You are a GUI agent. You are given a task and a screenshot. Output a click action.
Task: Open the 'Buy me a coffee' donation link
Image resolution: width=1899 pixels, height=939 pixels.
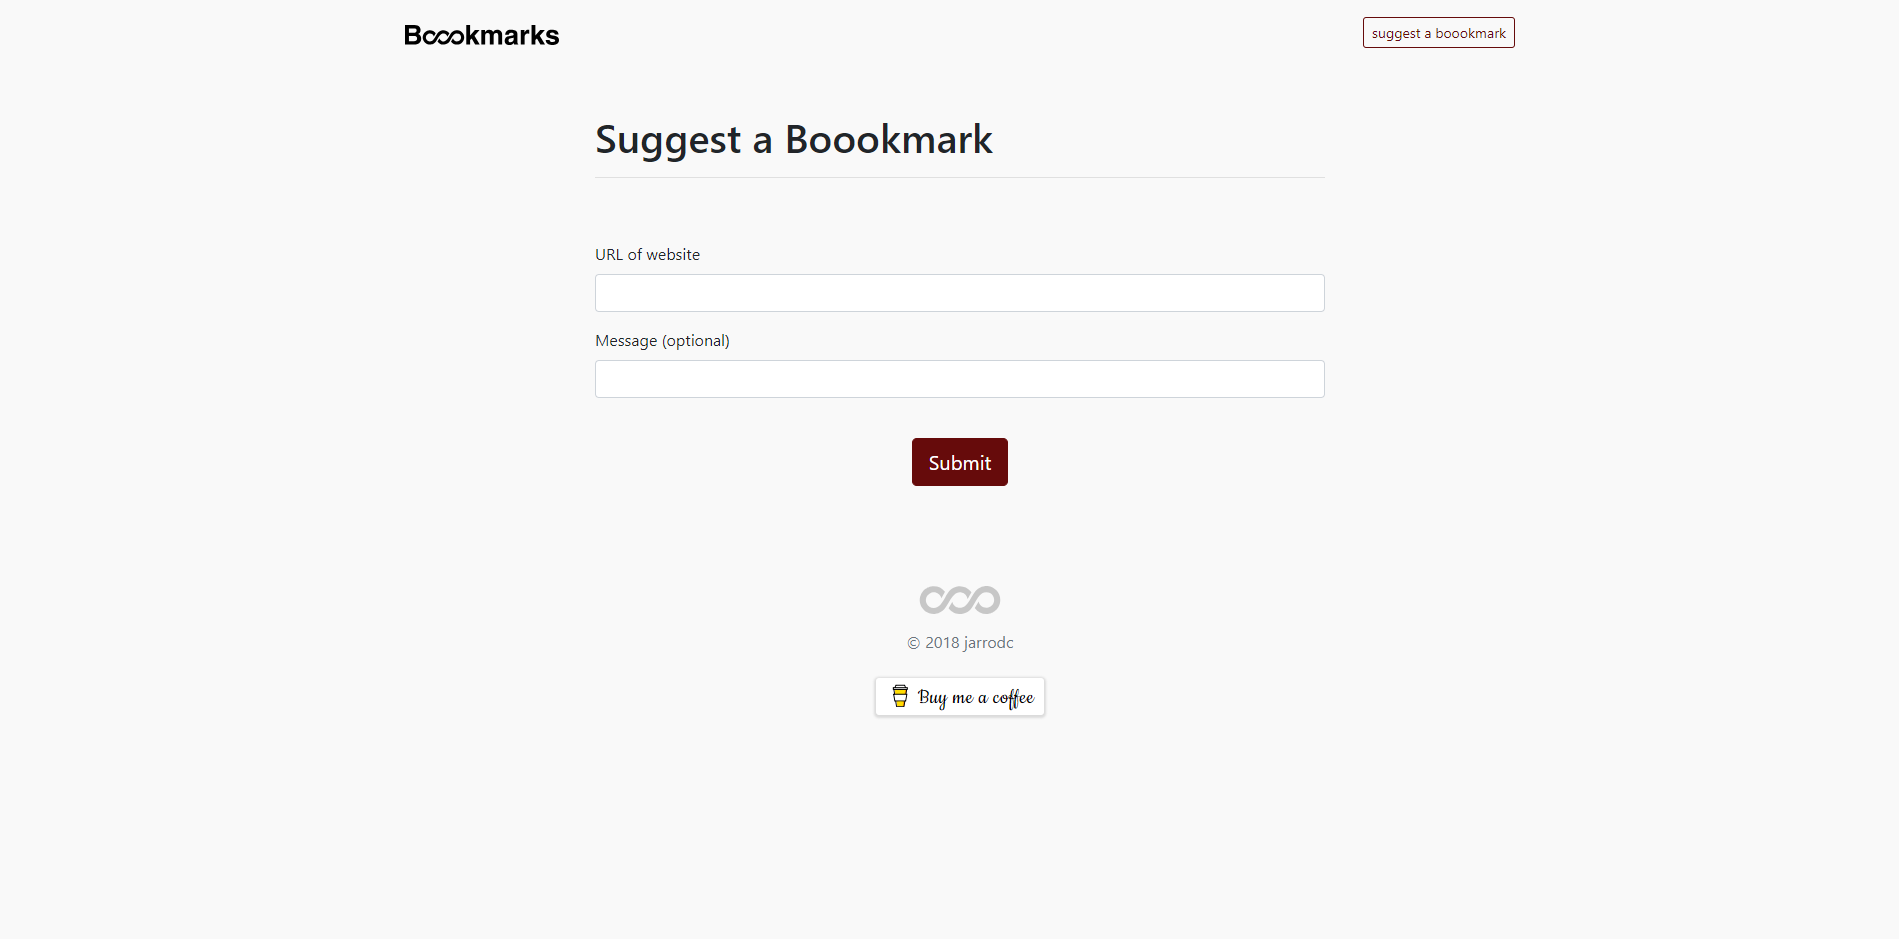(959, 696)
